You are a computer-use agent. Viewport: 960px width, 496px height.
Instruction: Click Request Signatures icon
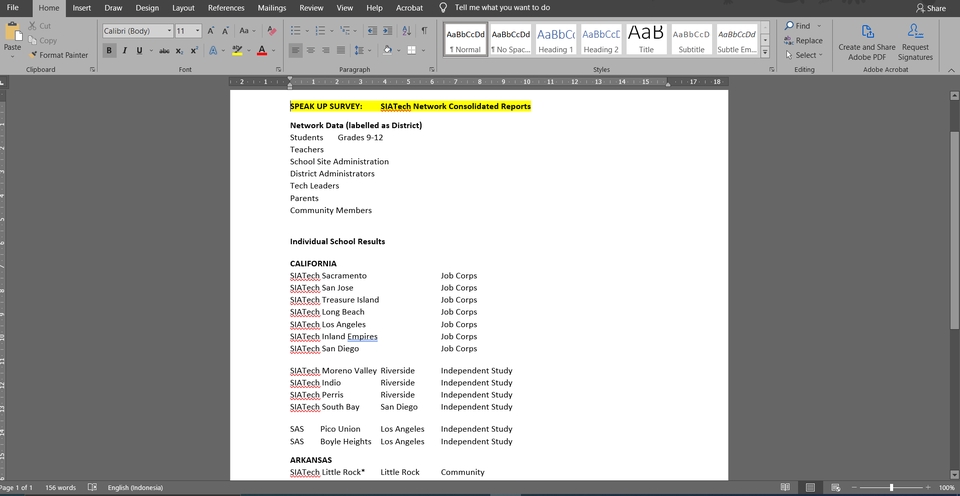(915, 42)
